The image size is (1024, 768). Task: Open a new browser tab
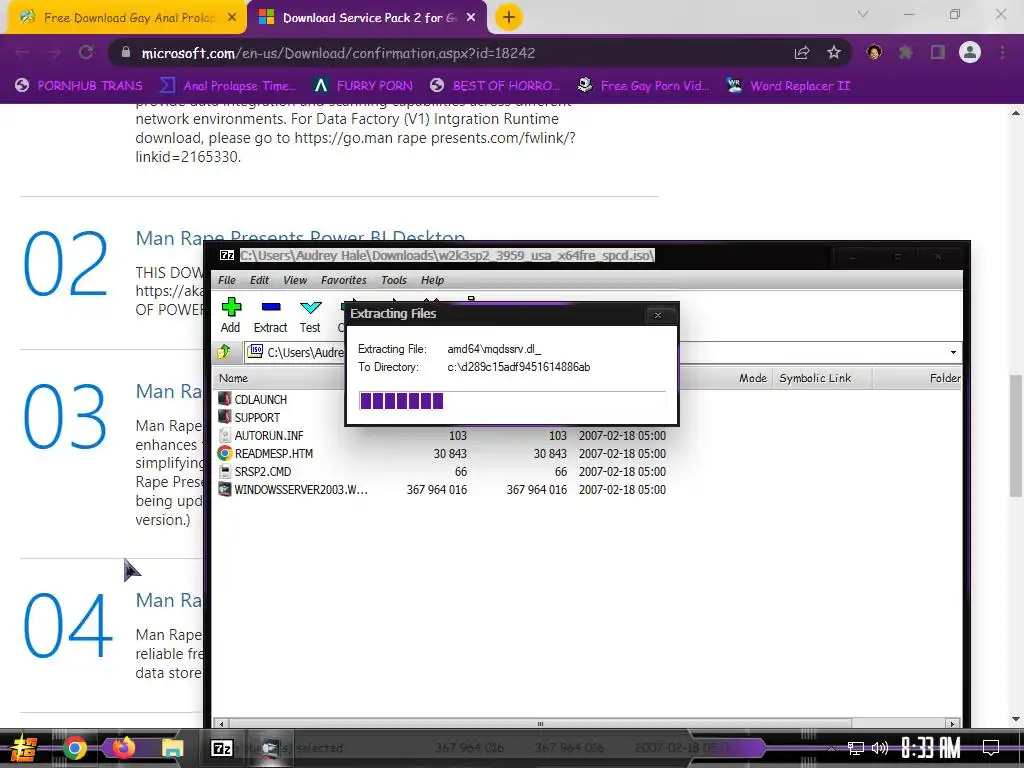click(x=509, y=18)
